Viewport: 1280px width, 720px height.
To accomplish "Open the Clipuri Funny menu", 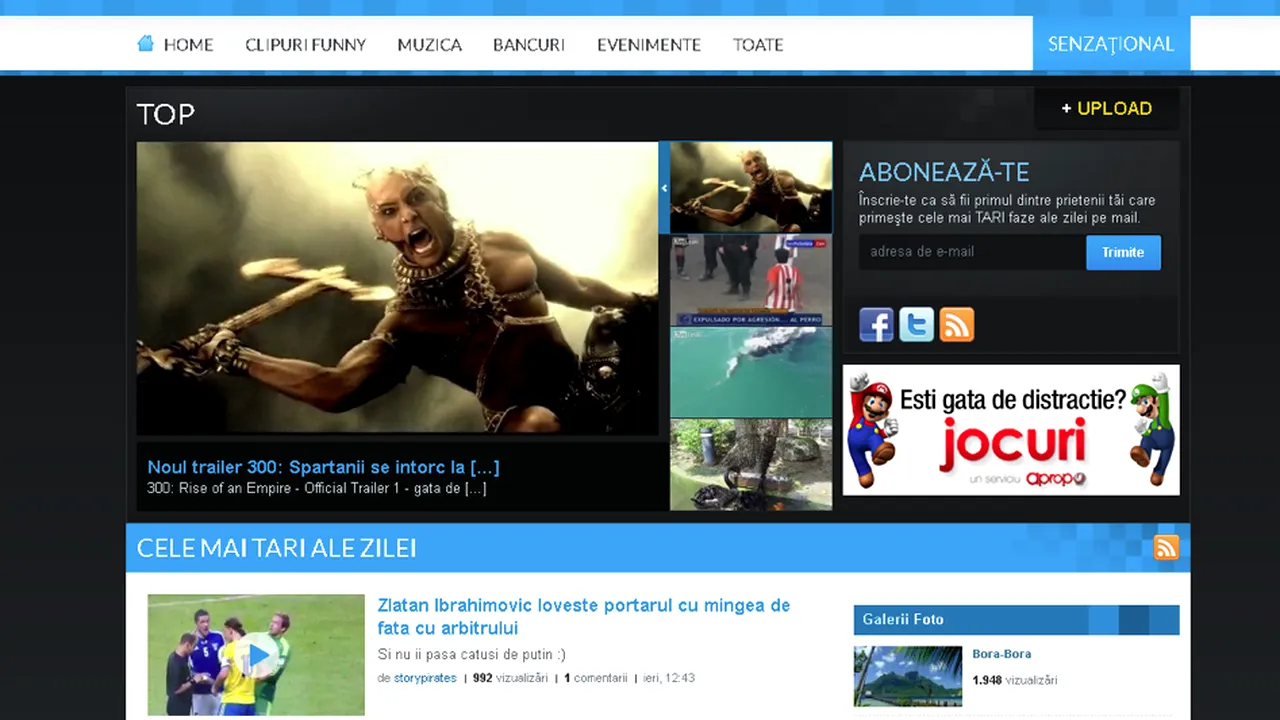I will click(305, 45).
